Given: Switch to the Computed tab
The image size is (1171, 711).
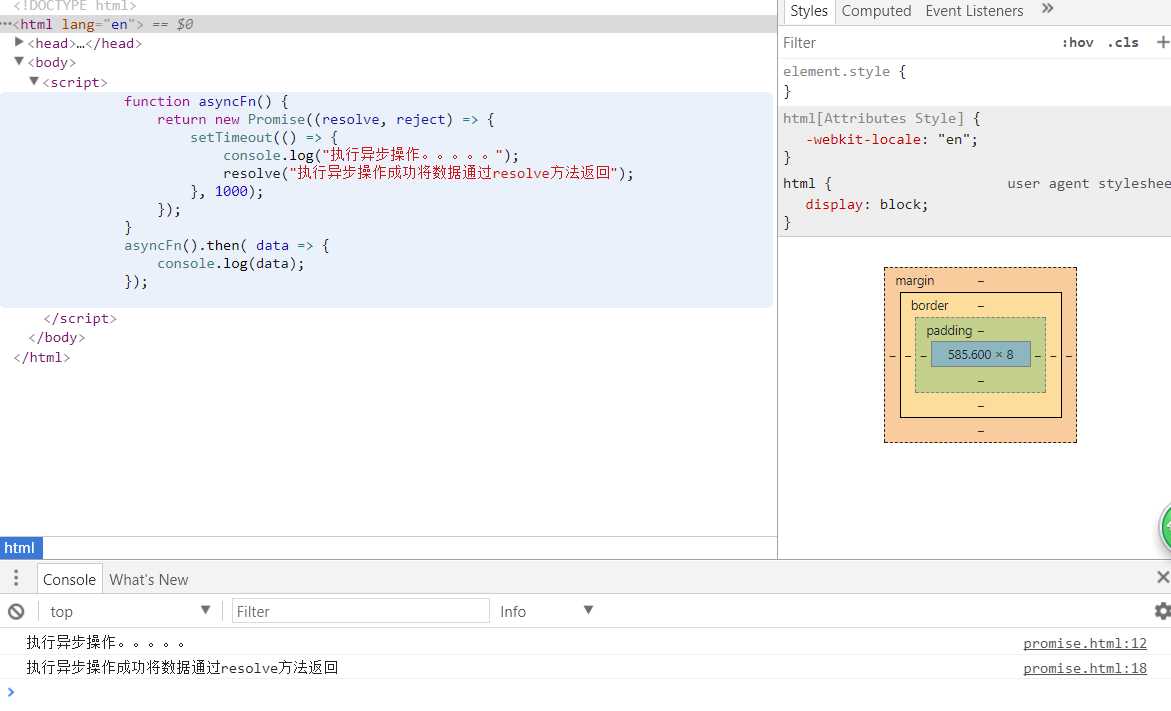Looking at the screenshot, I should (x=876, y=10).
